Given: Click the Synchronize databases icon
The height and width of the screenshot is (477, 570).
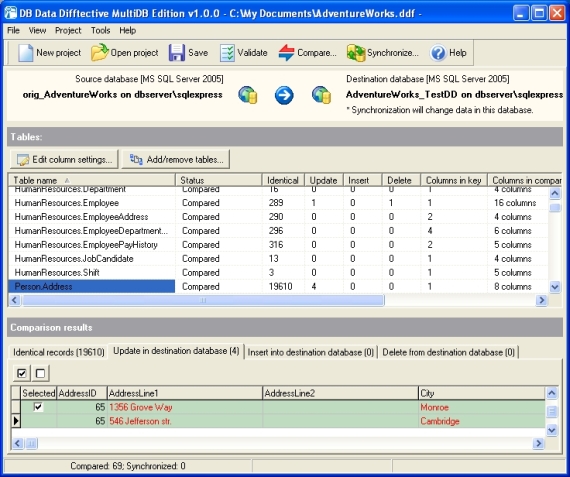Looking at the screenshot, I should [x=356, y=53].
